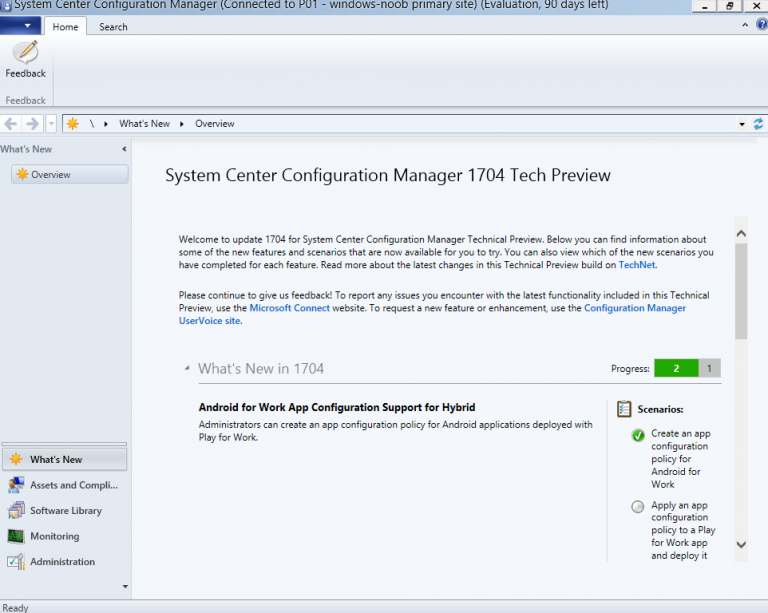Expand the arrow after What's New breadcrumb
Image resolution: width=768 pixels, height=613 pixels.
point(182,124)
